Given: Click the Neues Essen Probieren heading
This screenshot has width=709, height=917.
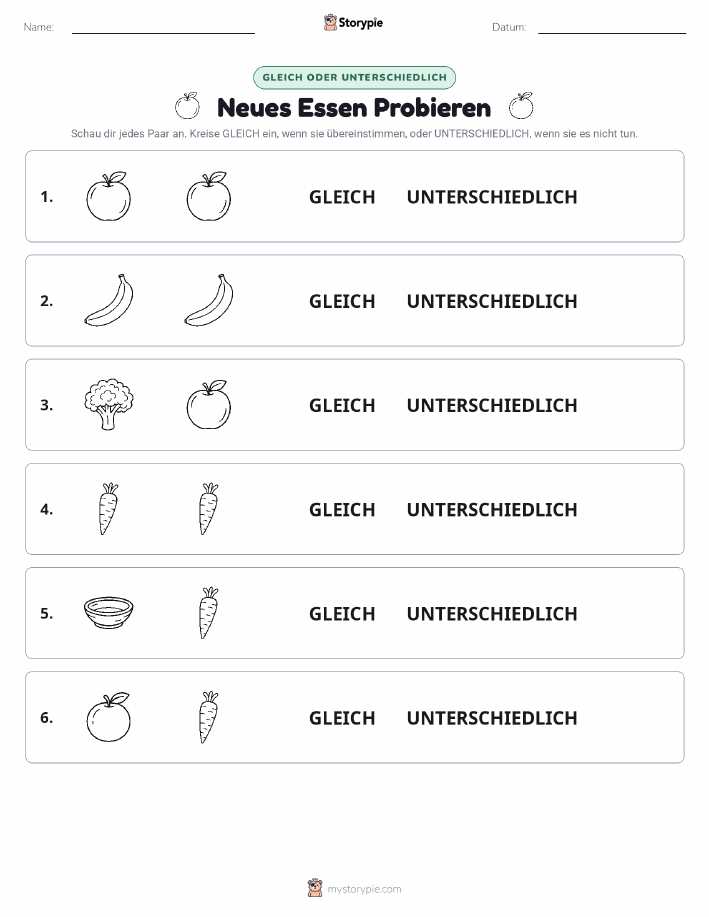Looking at the screenshot, I should coord(354,108).
